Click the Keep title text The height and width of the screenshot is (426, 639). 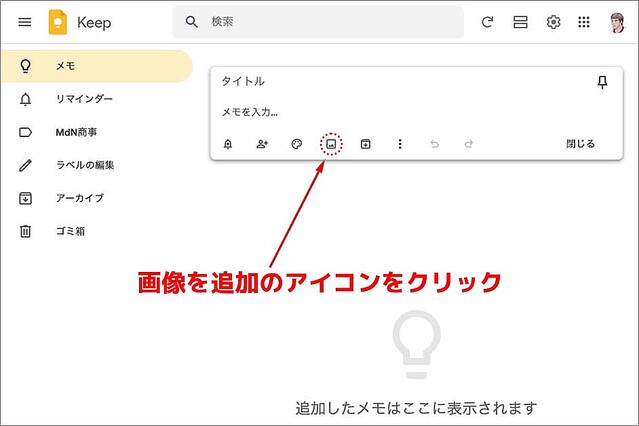click(94, 23)
